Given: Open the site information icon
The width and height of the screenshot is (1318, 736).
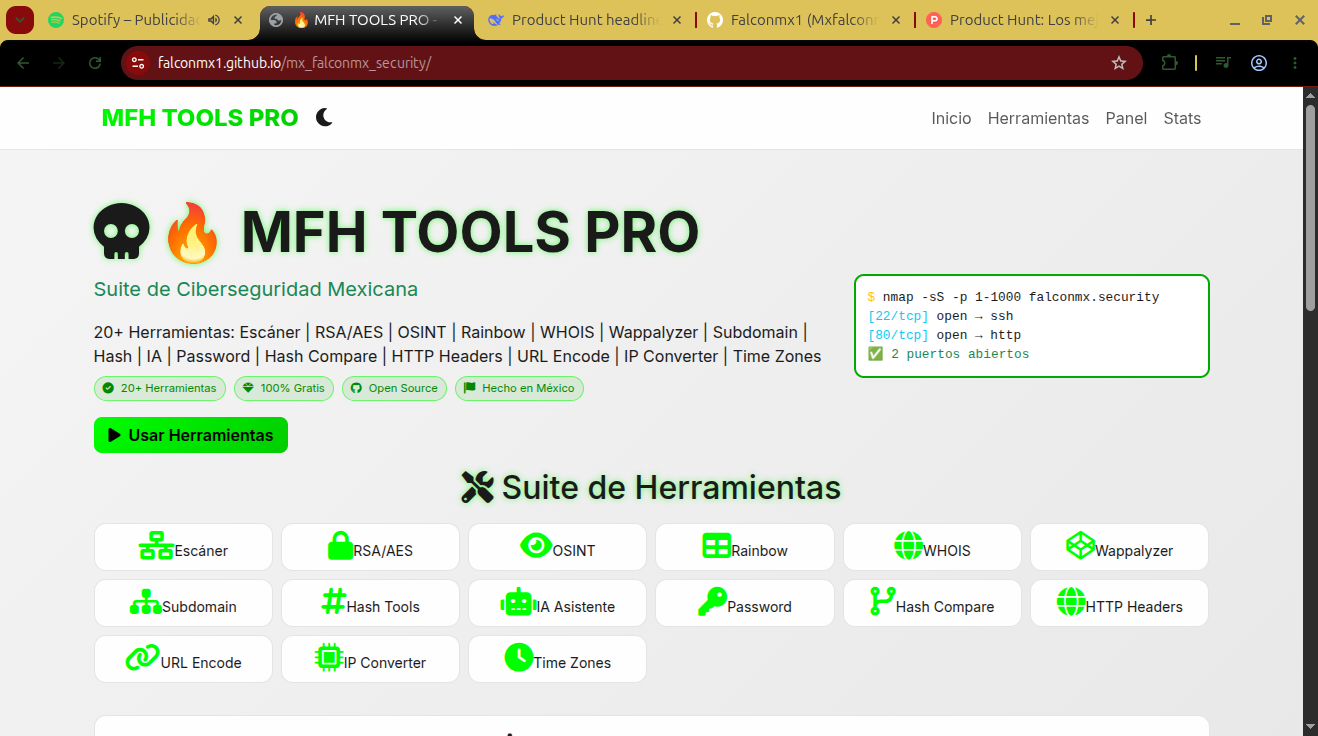Looking at the screenshot, I should [x=139, y=63].
